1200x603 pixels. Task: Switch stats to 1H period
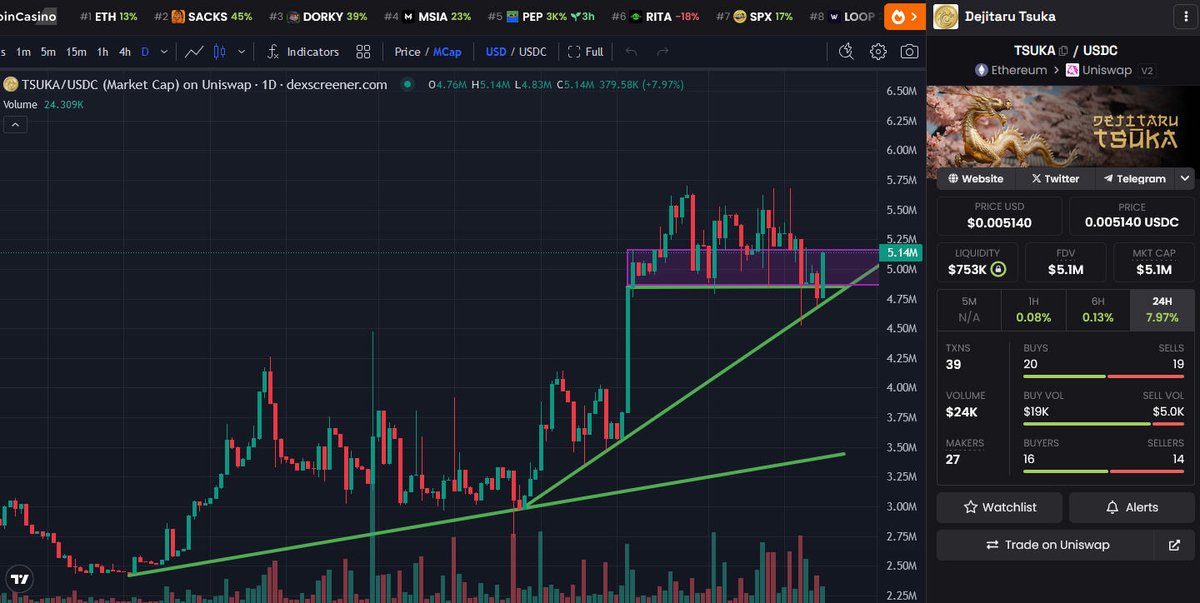tap(1033, 309)
